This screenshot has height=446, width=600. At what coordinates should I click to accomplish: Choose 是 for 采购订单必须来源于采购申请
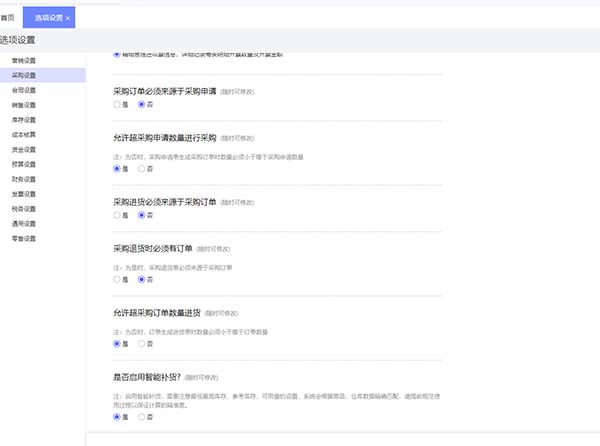(x=118, y=104)
